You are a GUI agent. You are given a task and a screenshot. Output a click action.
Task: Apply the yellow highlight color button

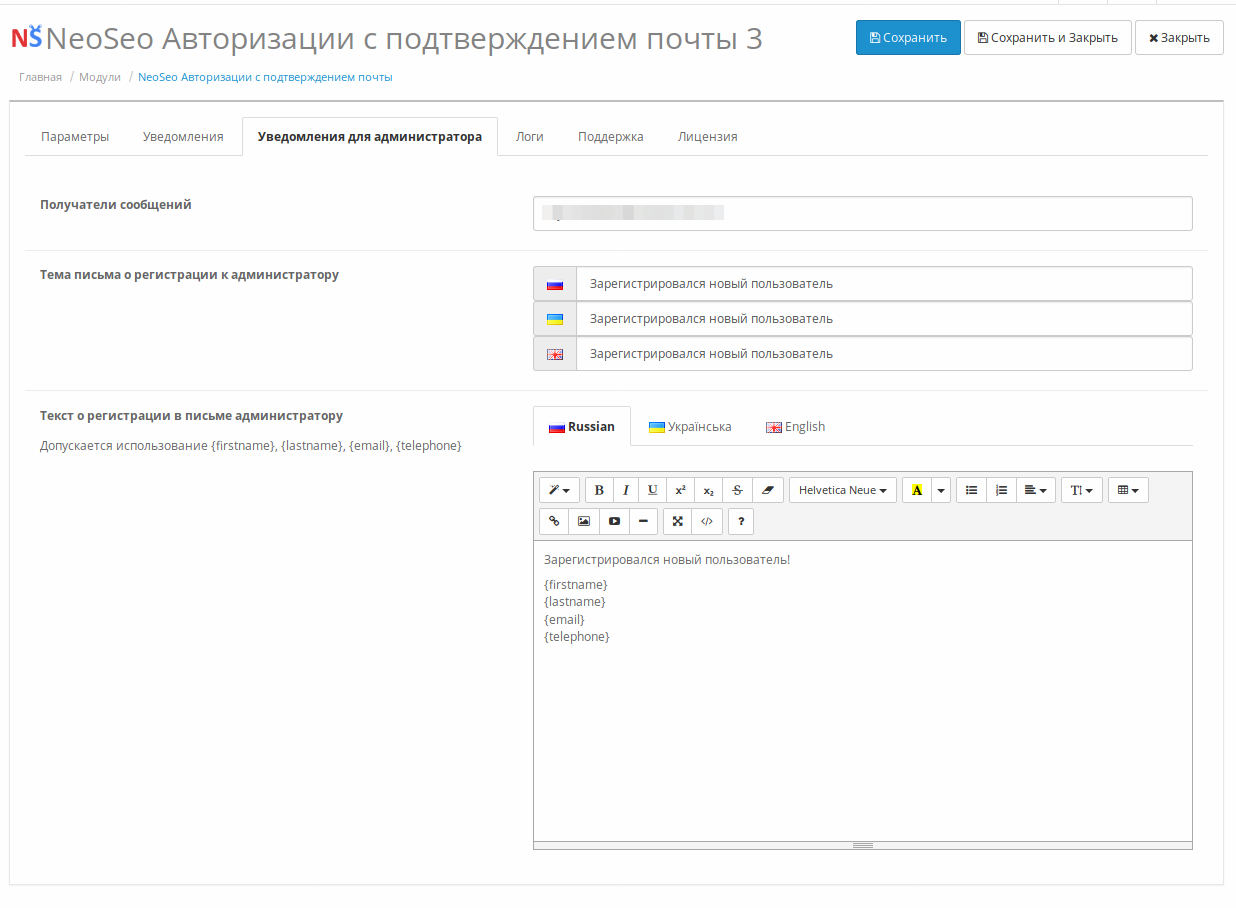click(x=916, y=490)
